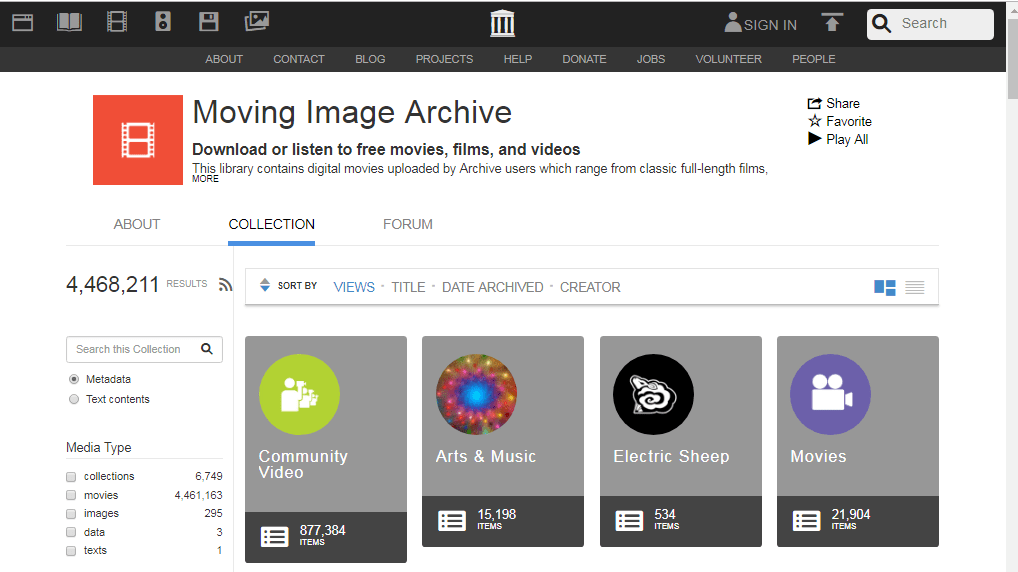Open the Texts book icon
This screenshot has width=1018, height=572.
click(69, 22)
